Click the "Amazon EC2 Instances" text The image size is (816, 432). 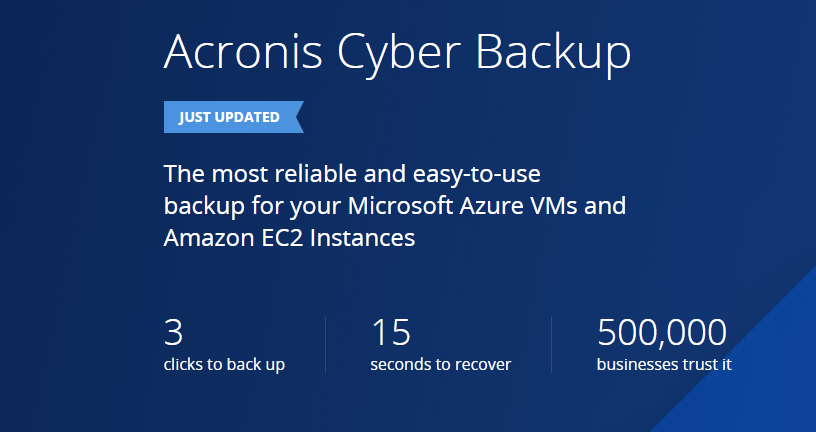pyautogui.click(x=289, y=239)
